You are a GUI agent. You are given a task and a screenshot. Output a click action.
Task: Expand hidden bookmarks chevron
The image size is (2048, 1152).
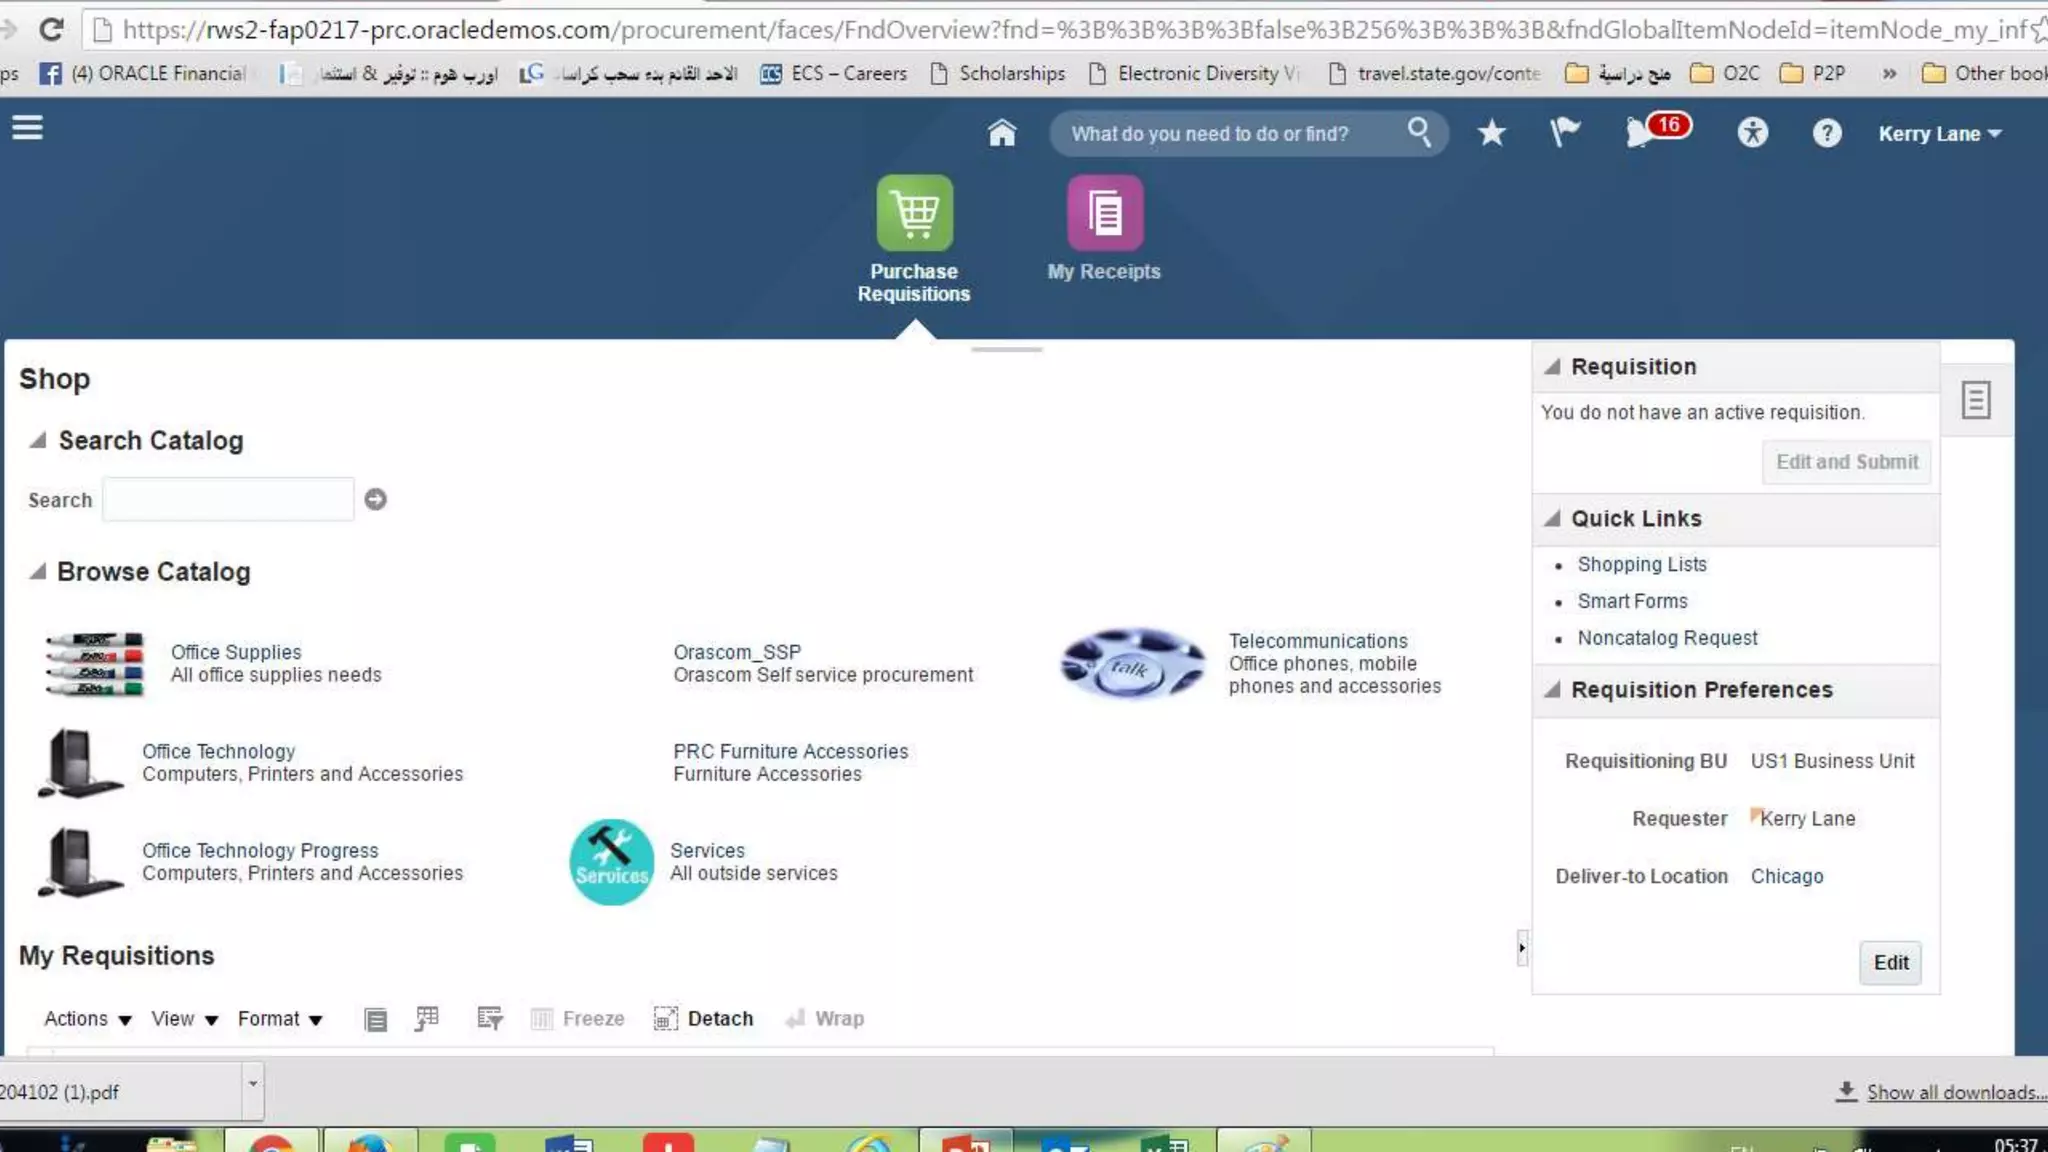tap(1888, 73)
